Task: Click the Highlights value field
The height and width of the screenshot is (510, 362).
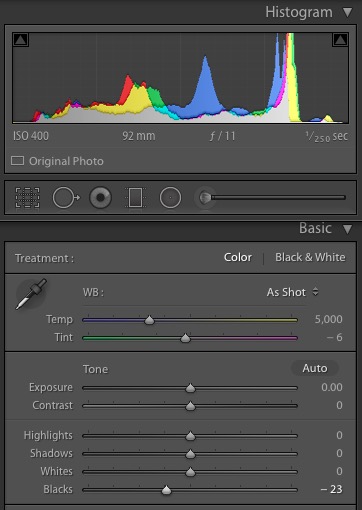Action: (x=339, y=435)
